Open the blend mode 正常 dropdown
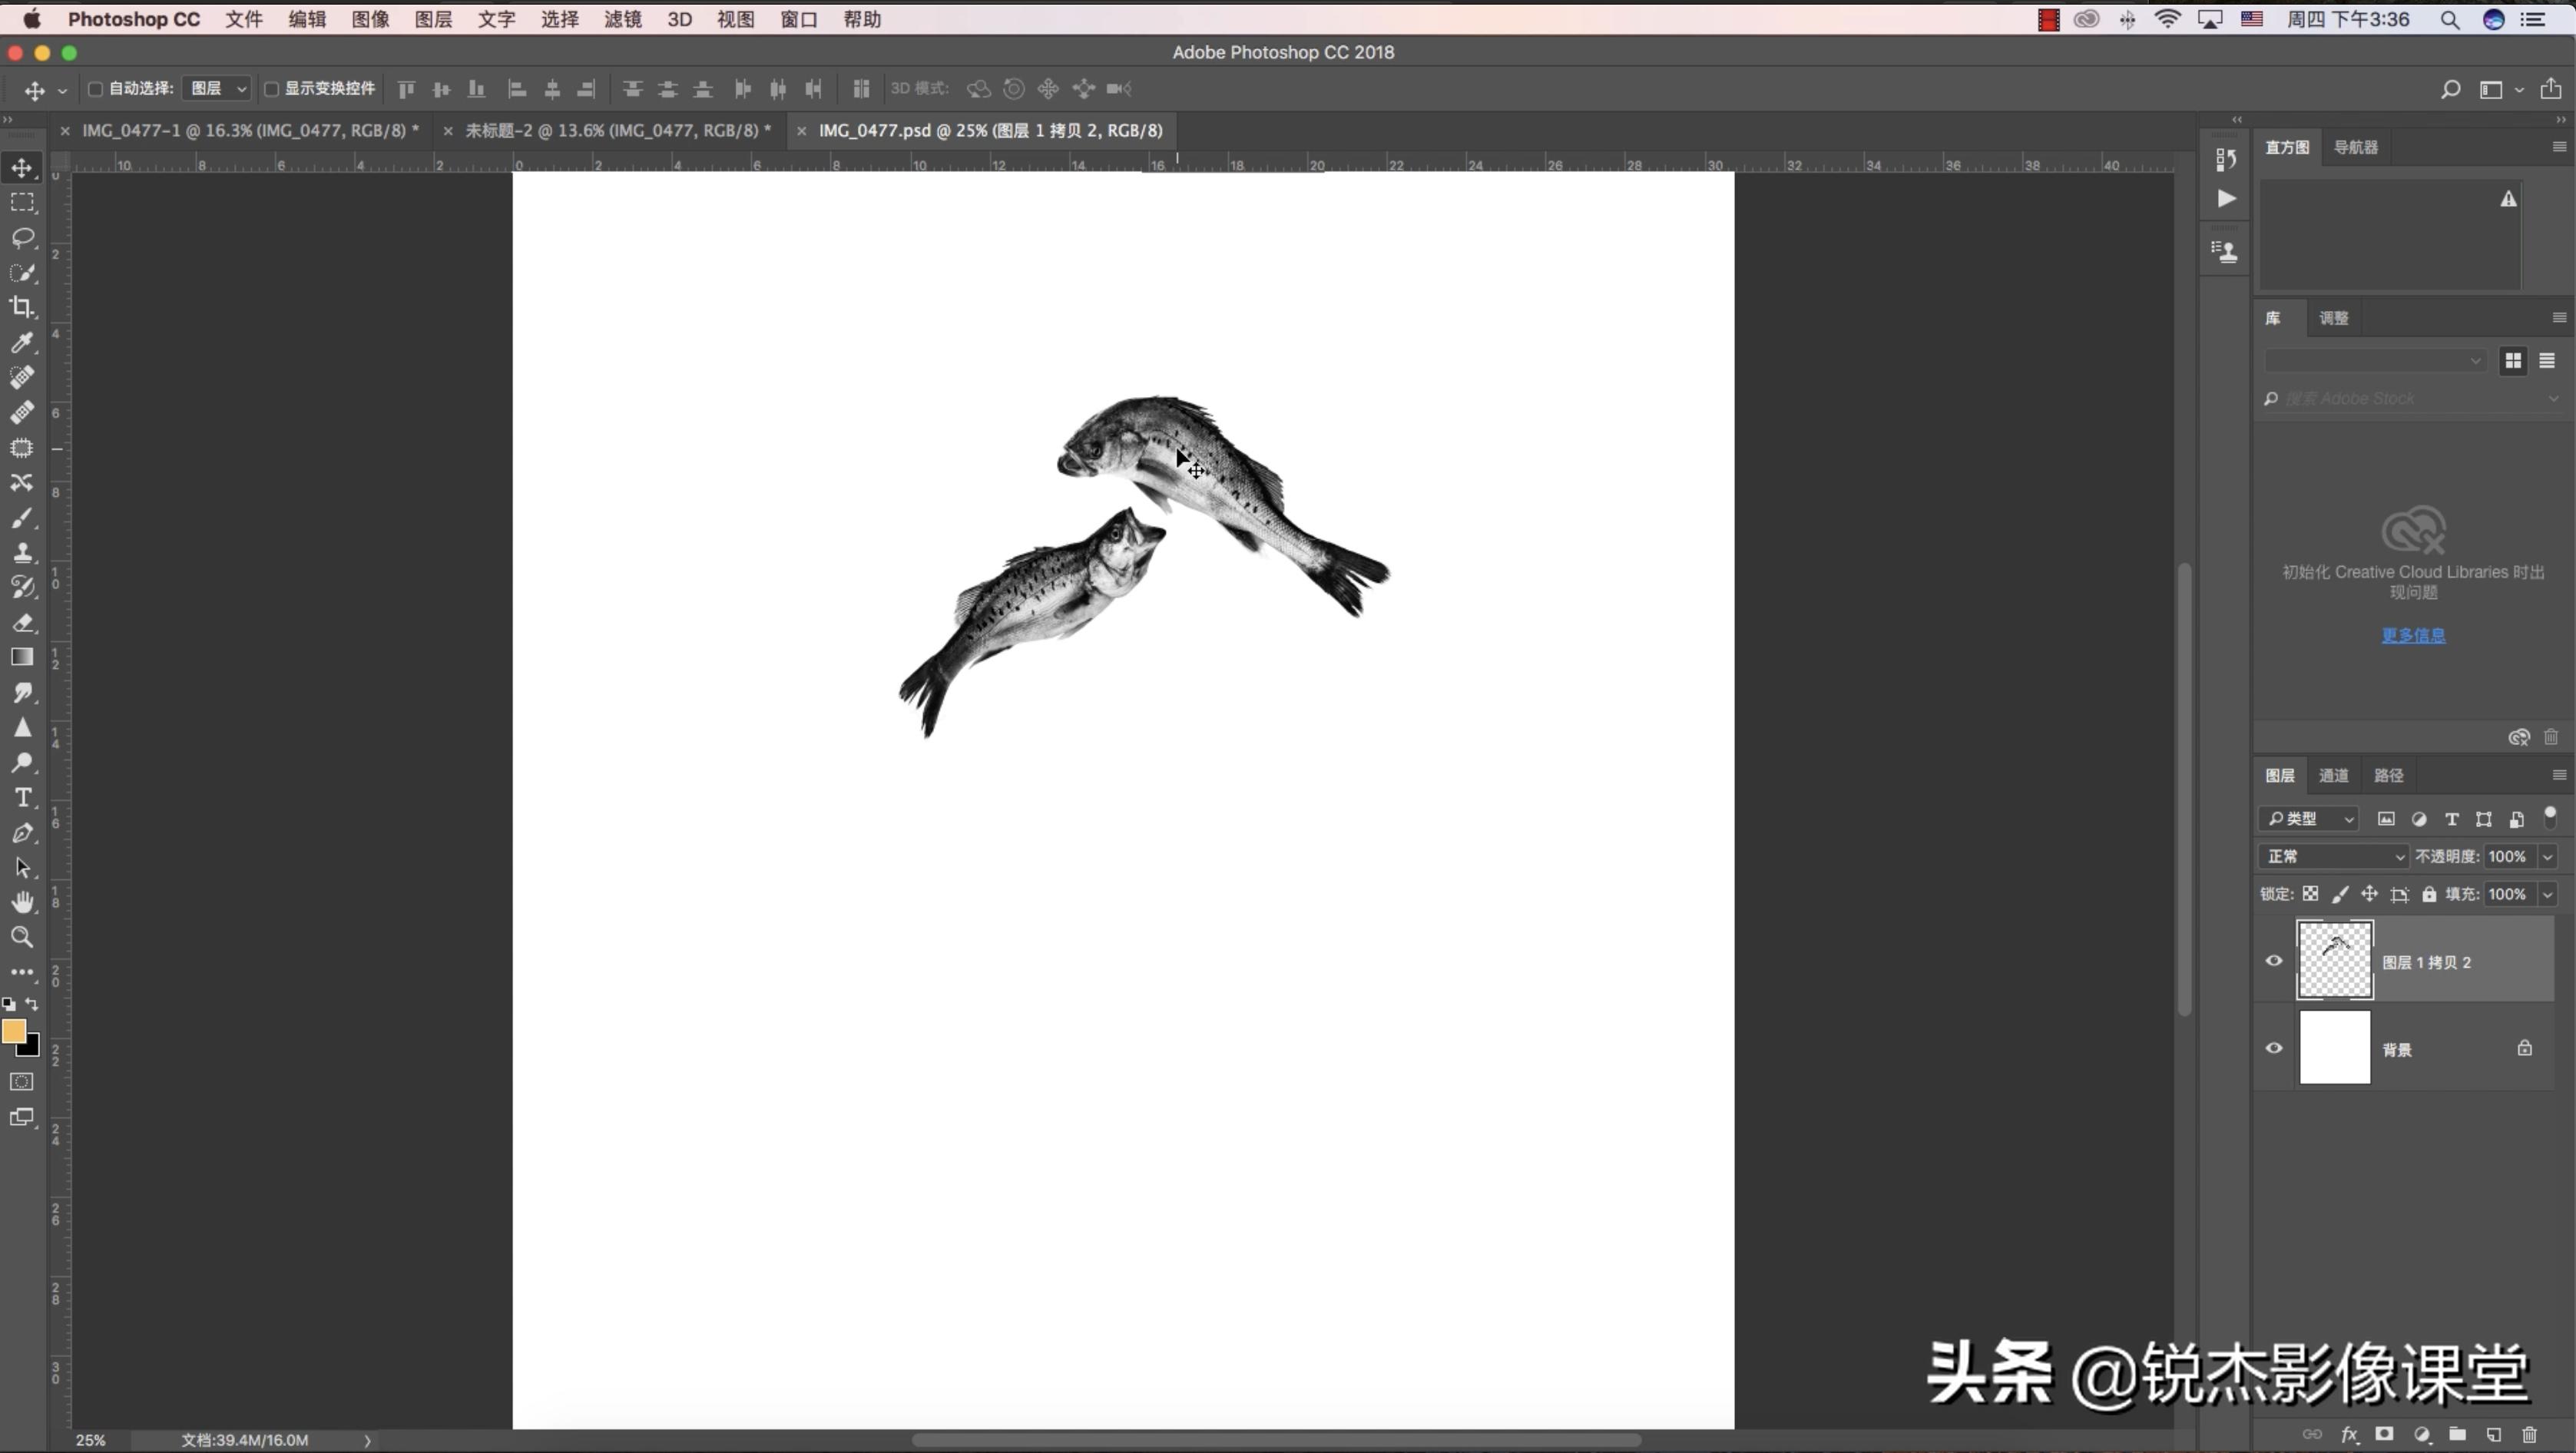The width and height of the screenshot is (2576, 1453). point(2333,857)
